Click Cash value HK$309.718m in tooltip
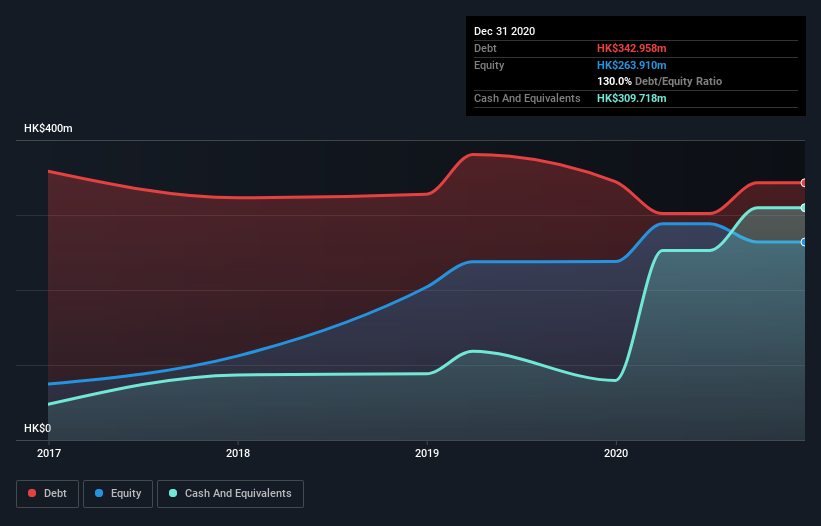The width and height of the screenshot is (821, 526). [x=631, y=98]
